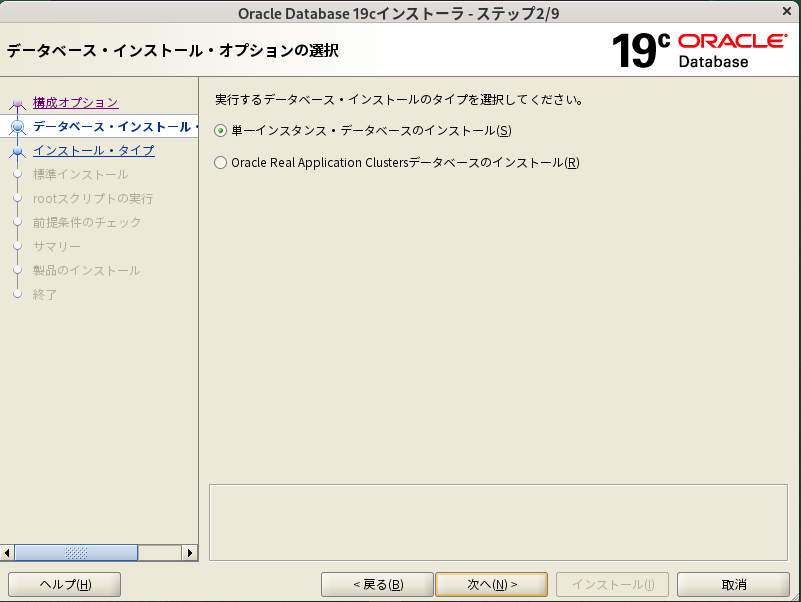The height and width of the screenshot is (602, 801).
Task: Click disabled 製品のインストール step text
Action: 86,271
